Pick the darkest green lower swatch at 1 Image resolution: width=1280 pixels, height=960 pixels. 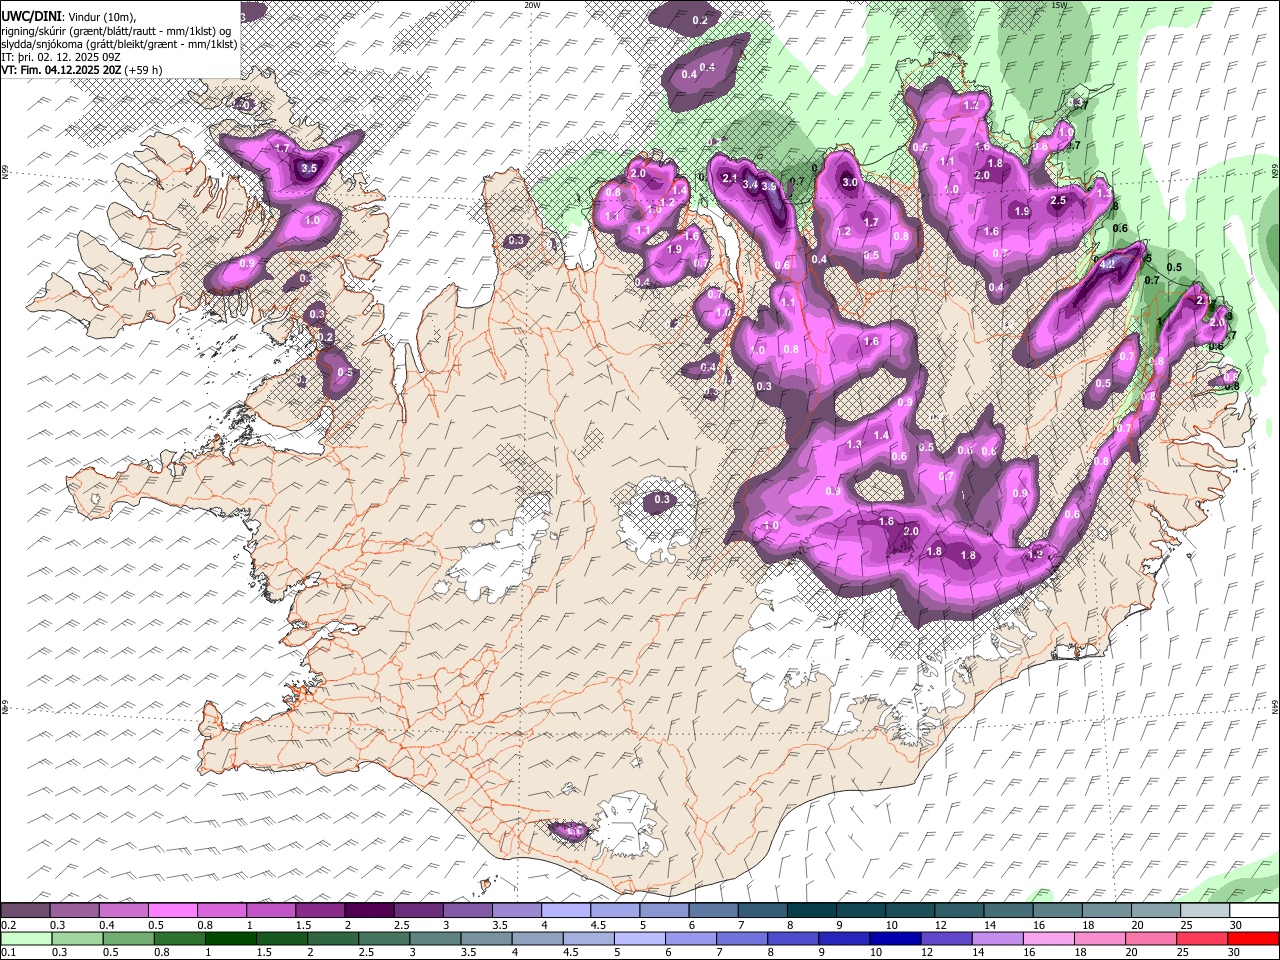(x=230, y=938)
